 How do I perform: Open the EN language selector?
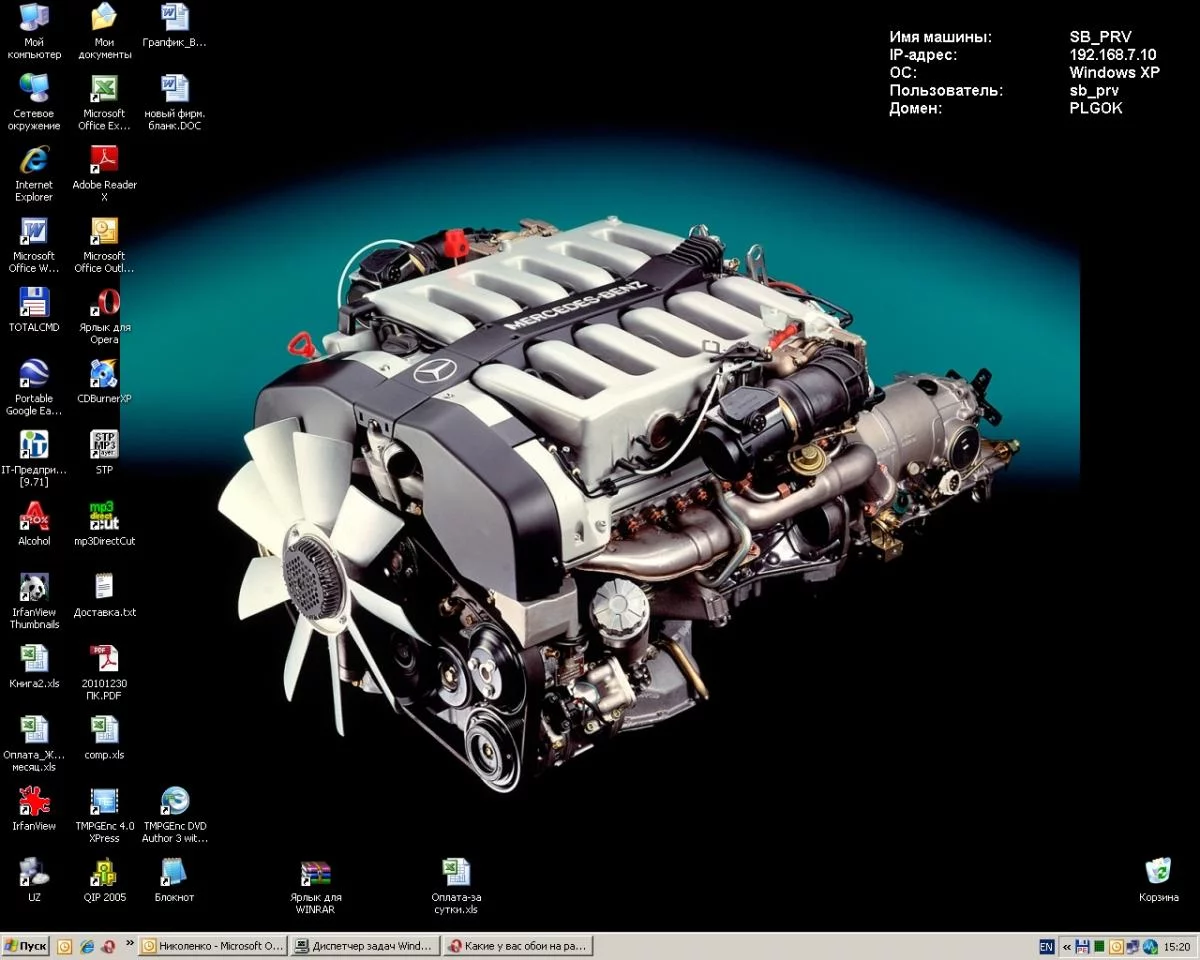click(x=1046, y=946)
